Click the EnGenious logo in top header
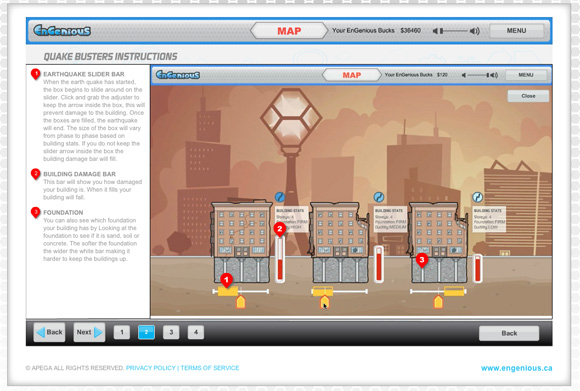The image size is (580, 391). coord(62,30)
